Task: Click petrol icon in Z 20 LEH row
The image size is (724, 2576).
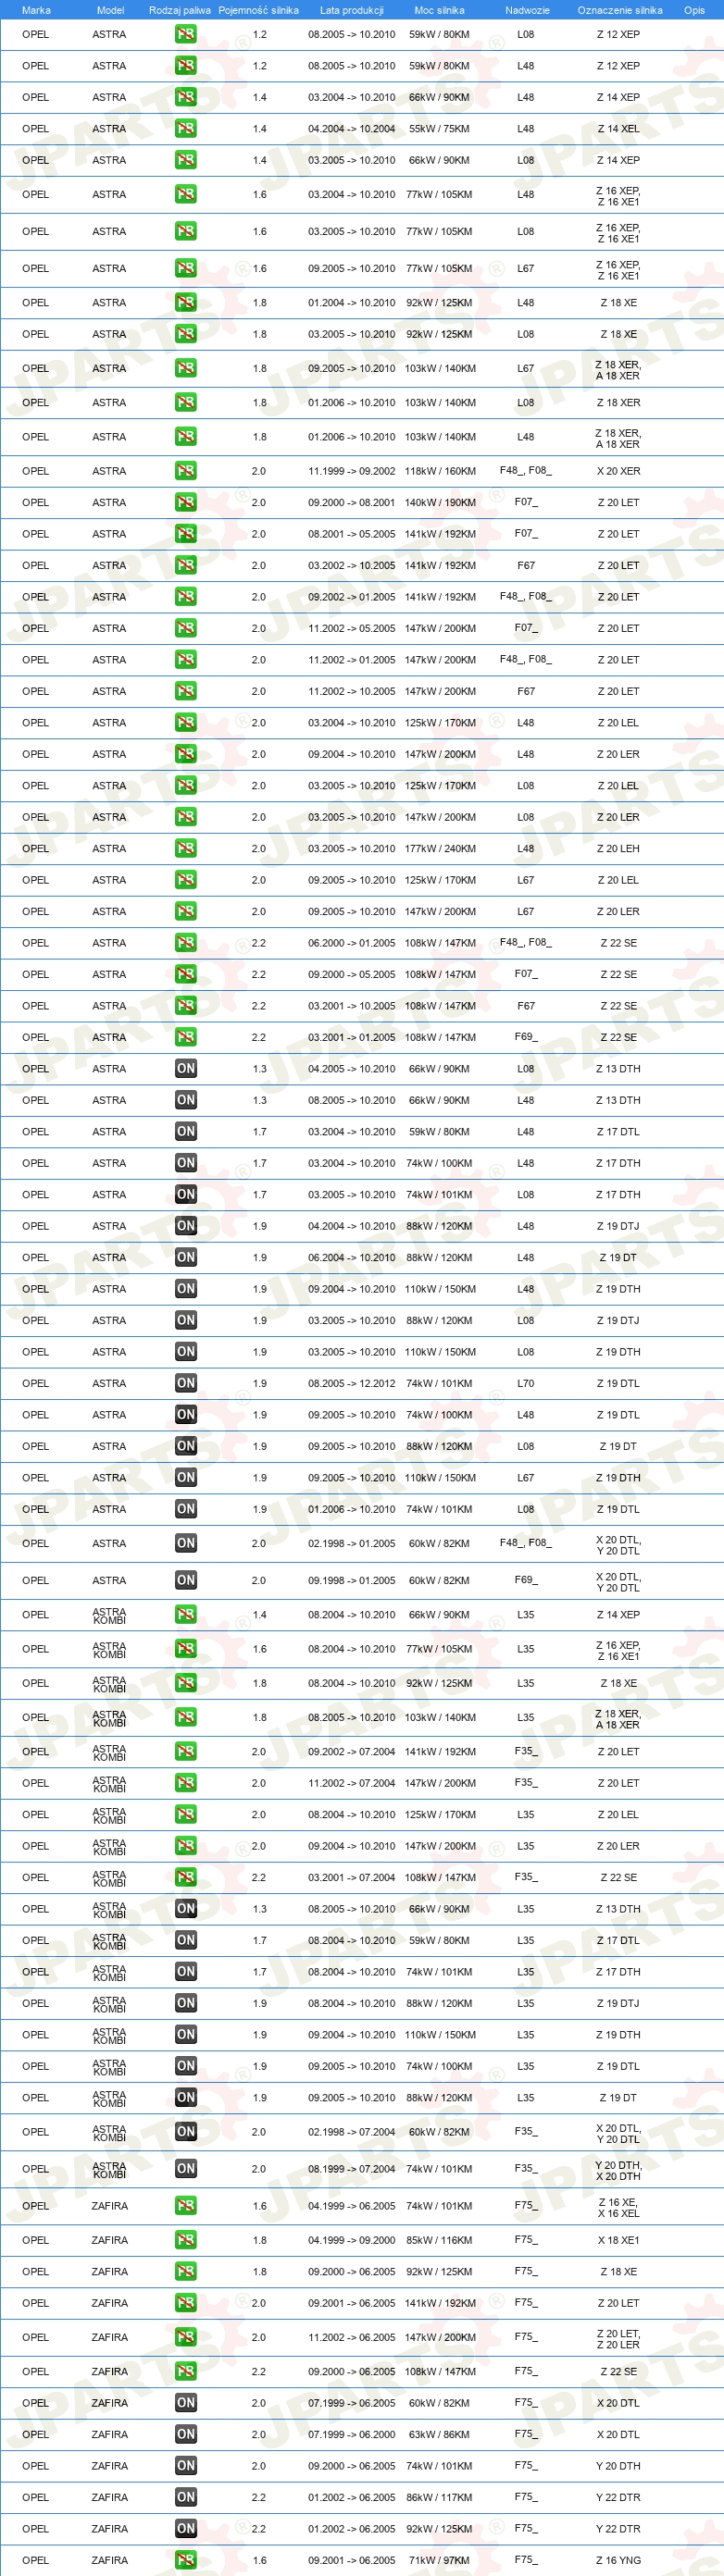Action: [186, 848]
